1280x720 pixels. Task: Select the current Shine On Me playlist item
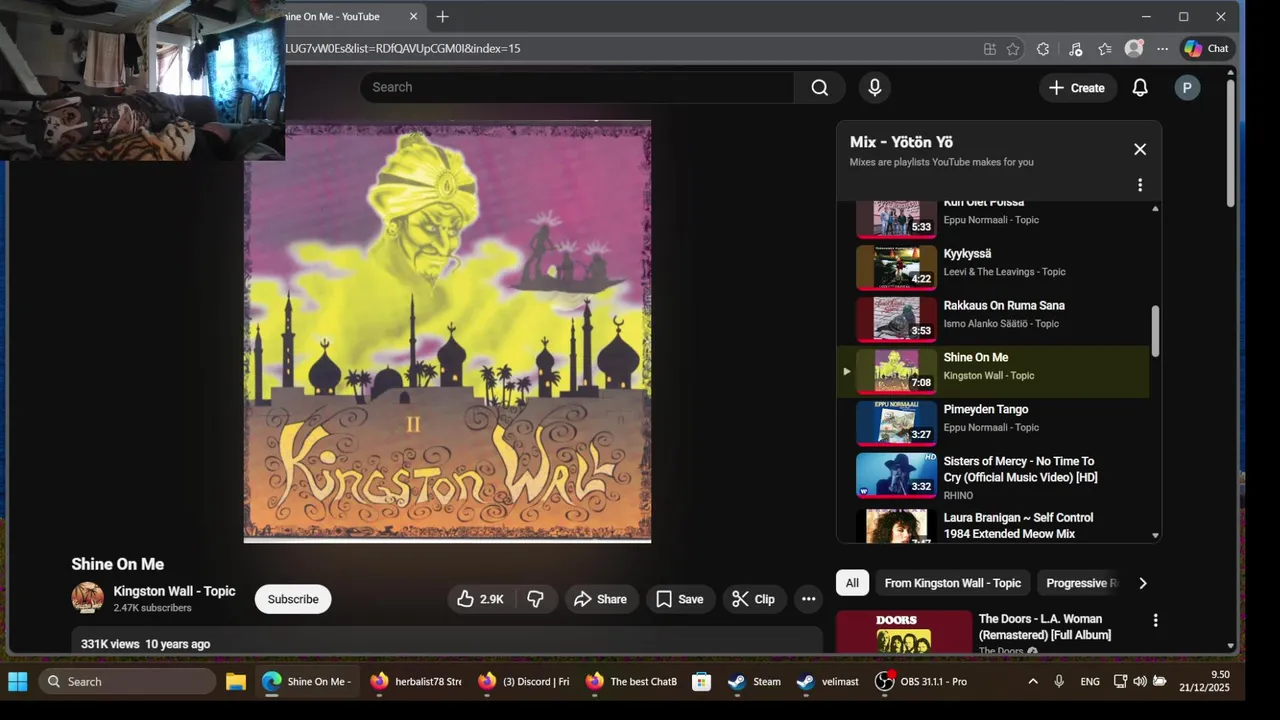(x=993, y=371)
